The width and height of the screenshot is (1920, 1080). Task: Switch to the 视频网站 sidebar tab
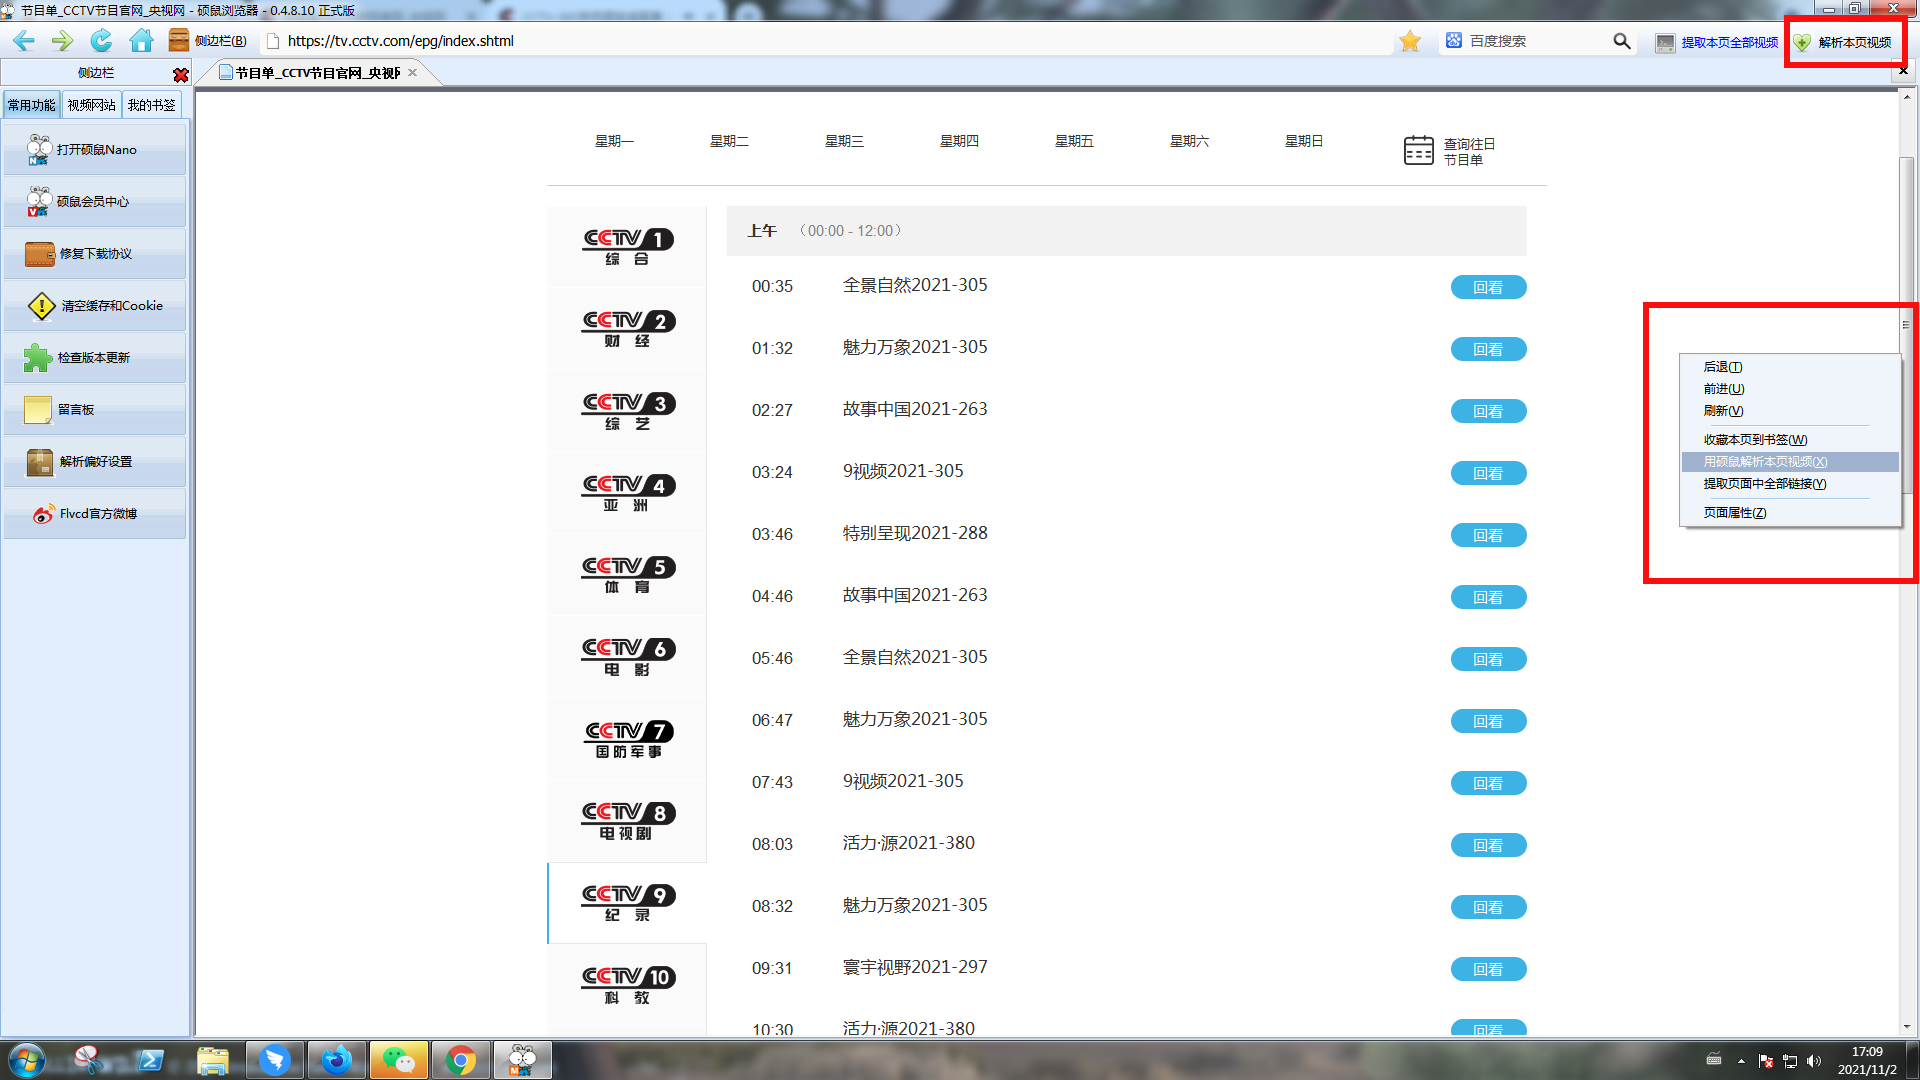(x=91, y=105)
